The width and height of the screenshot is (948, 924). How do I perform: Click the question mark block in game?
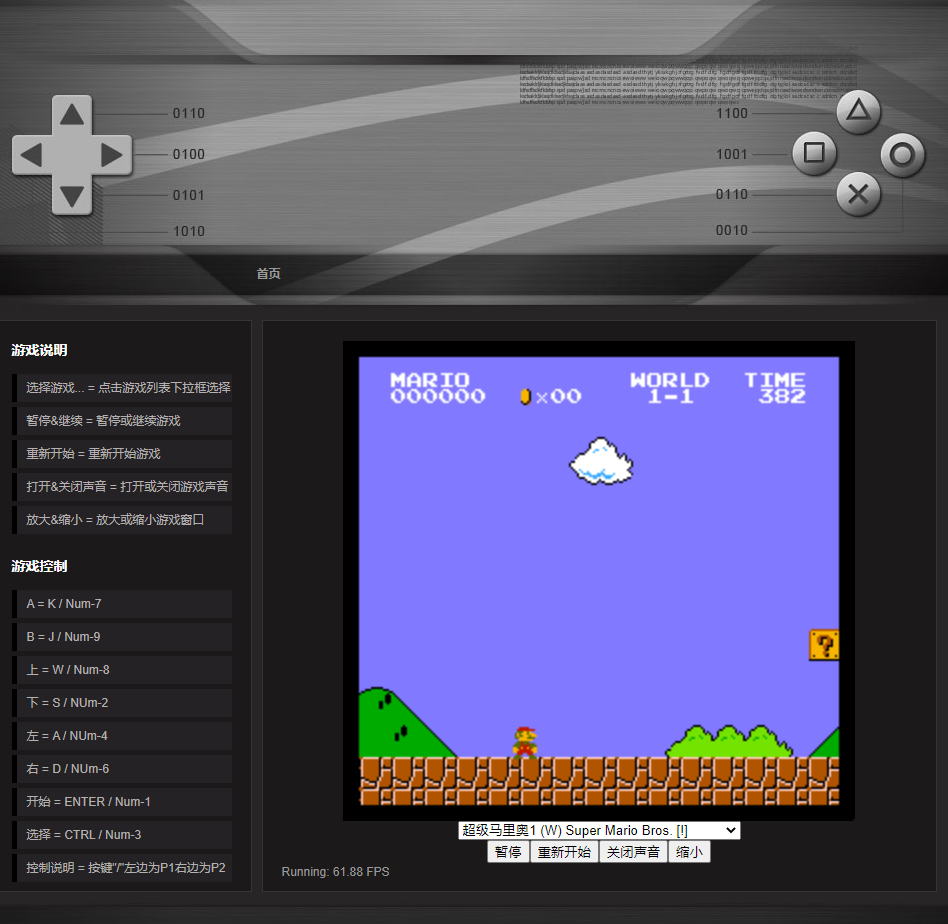point(824,645)
